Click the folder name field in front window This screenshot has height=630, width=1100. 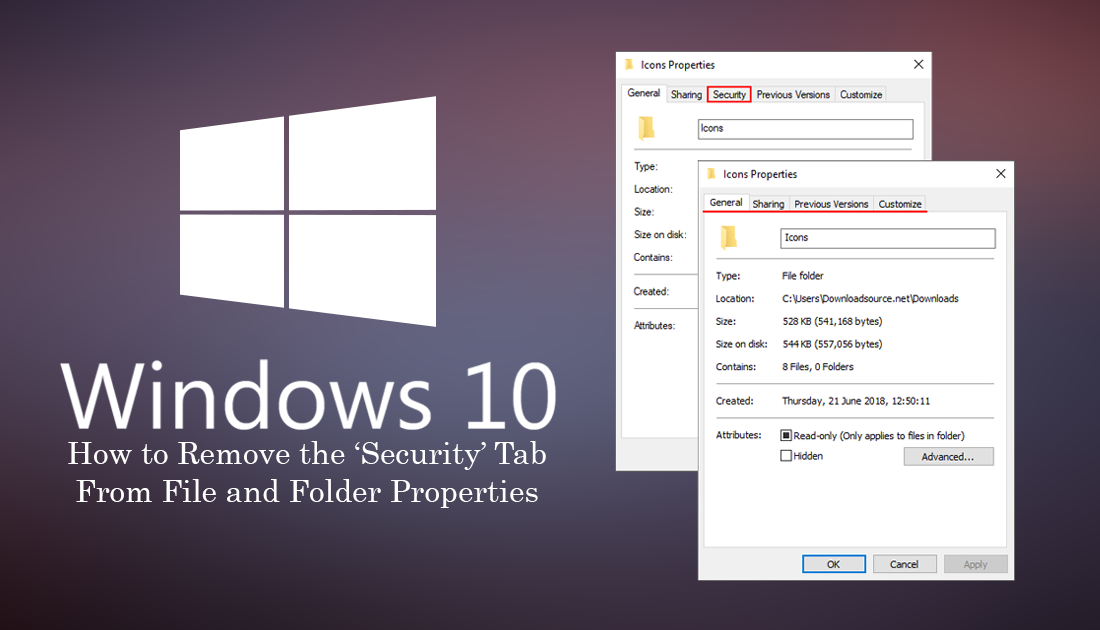887,238
